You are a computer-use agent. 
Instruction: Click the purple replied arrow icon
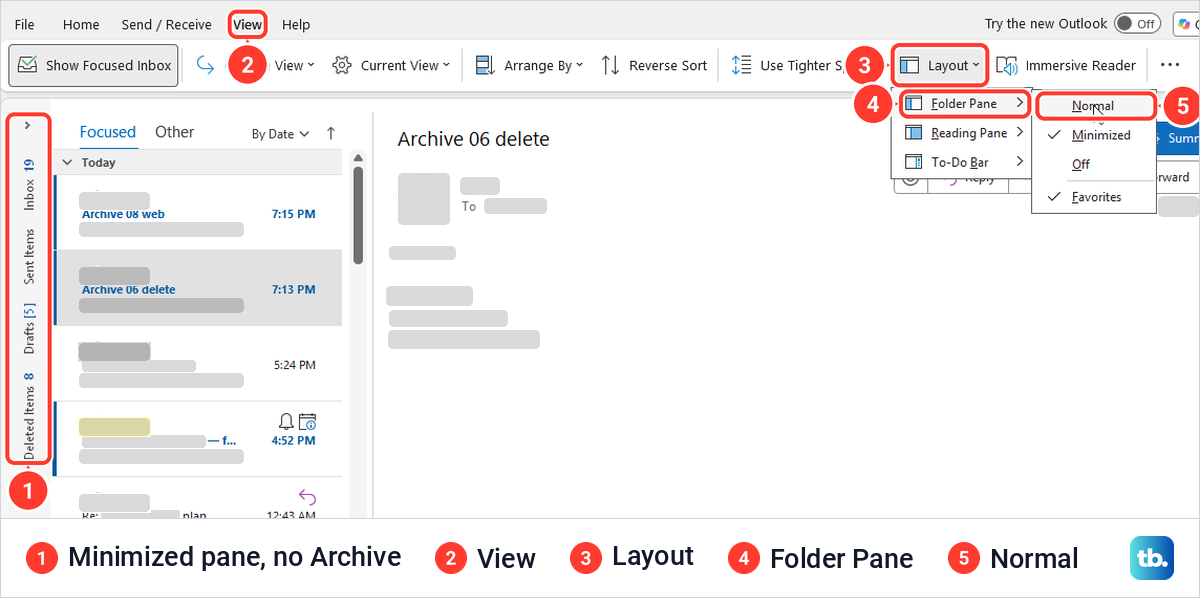307,496
